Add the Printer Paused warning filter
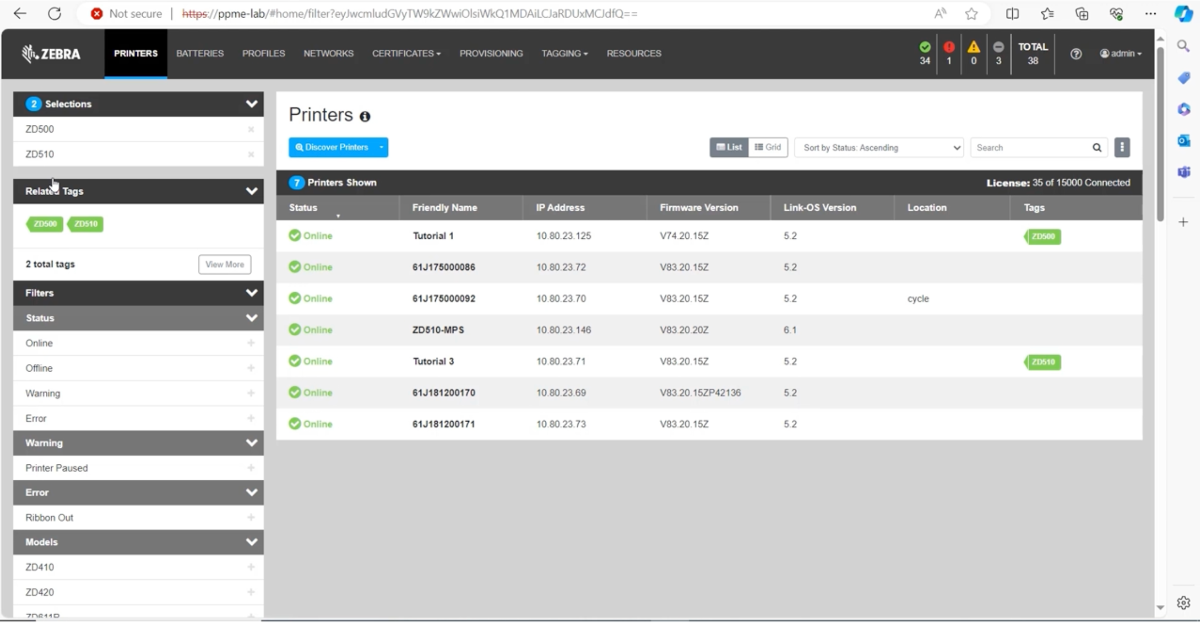Viewport: 1200px width, 635px height. click(x=250, y=468)
